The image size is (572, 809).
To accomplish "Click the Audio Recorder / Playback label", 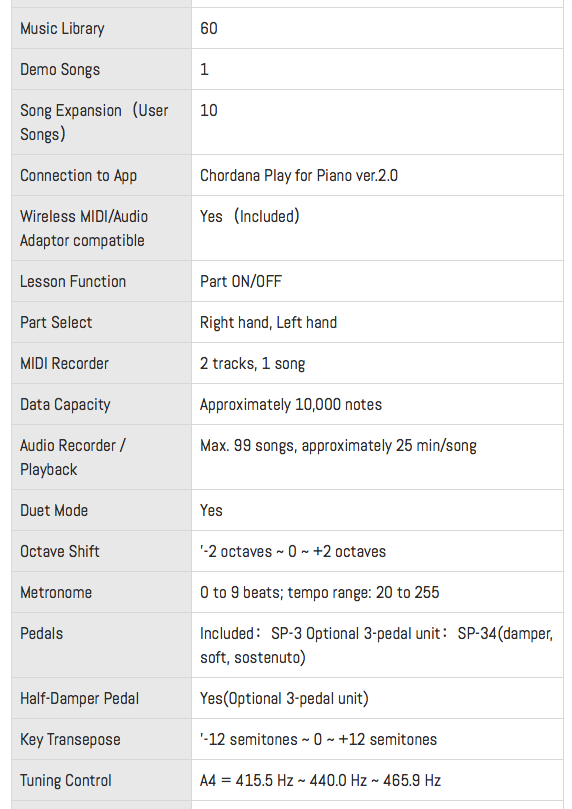I will (x=73, y=457).
